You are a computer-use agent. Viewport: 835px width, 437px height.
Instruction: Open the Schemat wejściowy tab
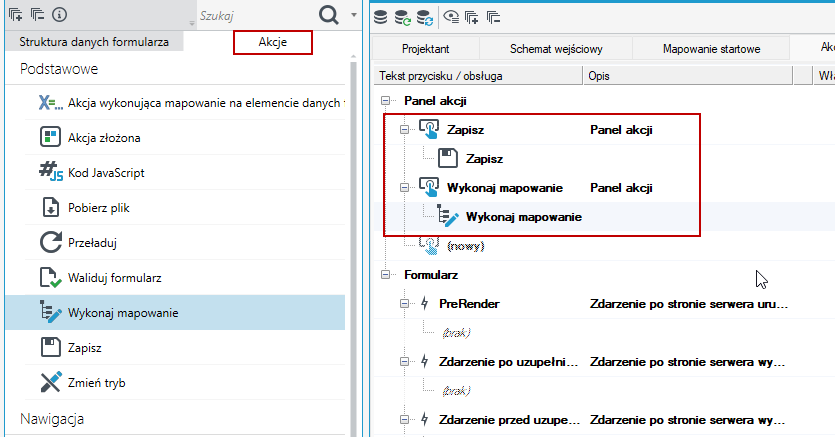tap(556, 48)
